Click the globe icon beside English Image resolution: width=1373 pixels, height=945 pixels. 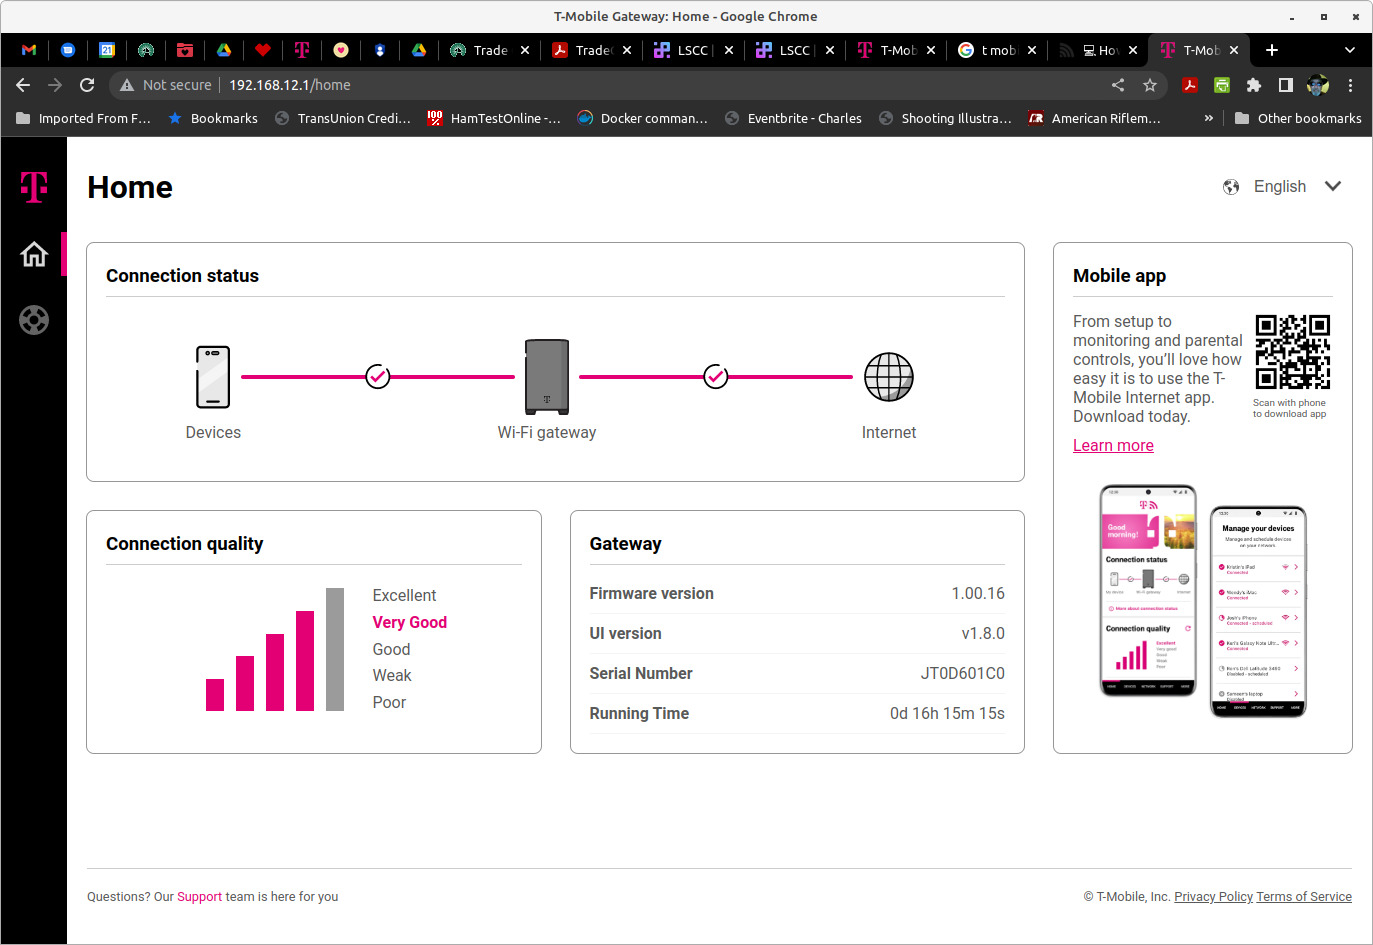coord(1231,187)
